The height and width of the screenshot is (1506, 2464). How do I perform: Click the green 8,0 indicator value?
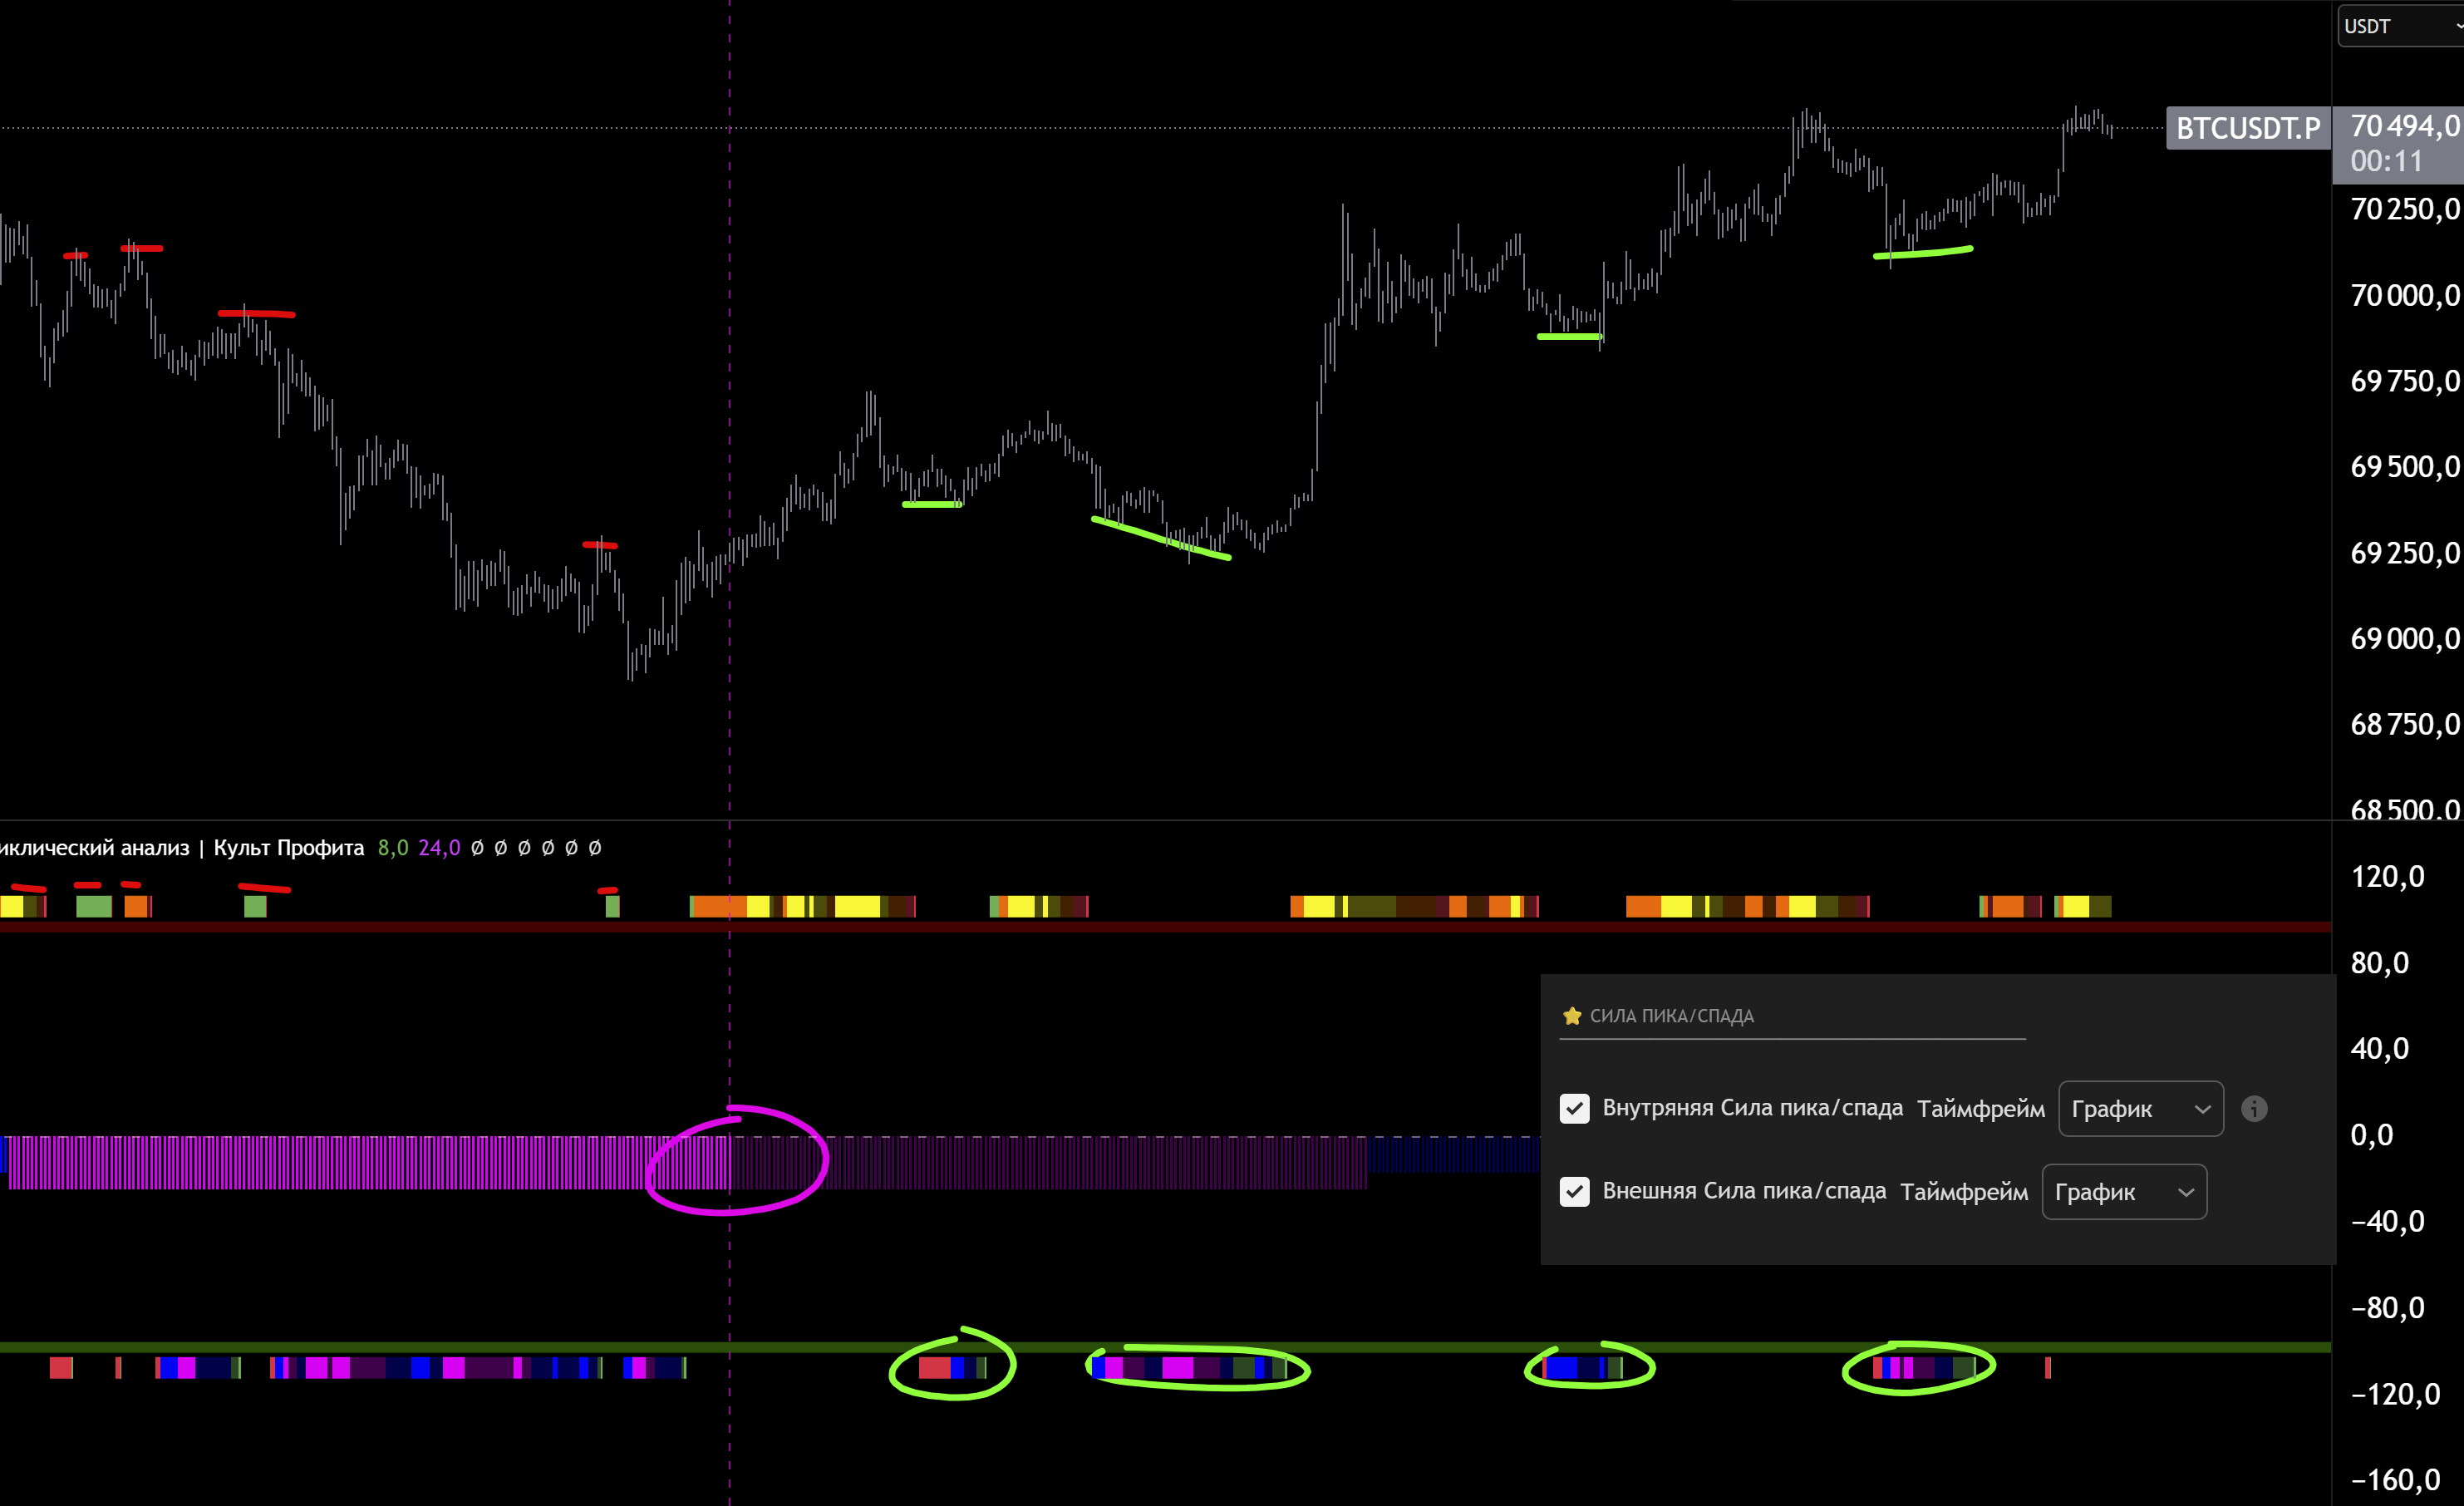click(392, 848)
